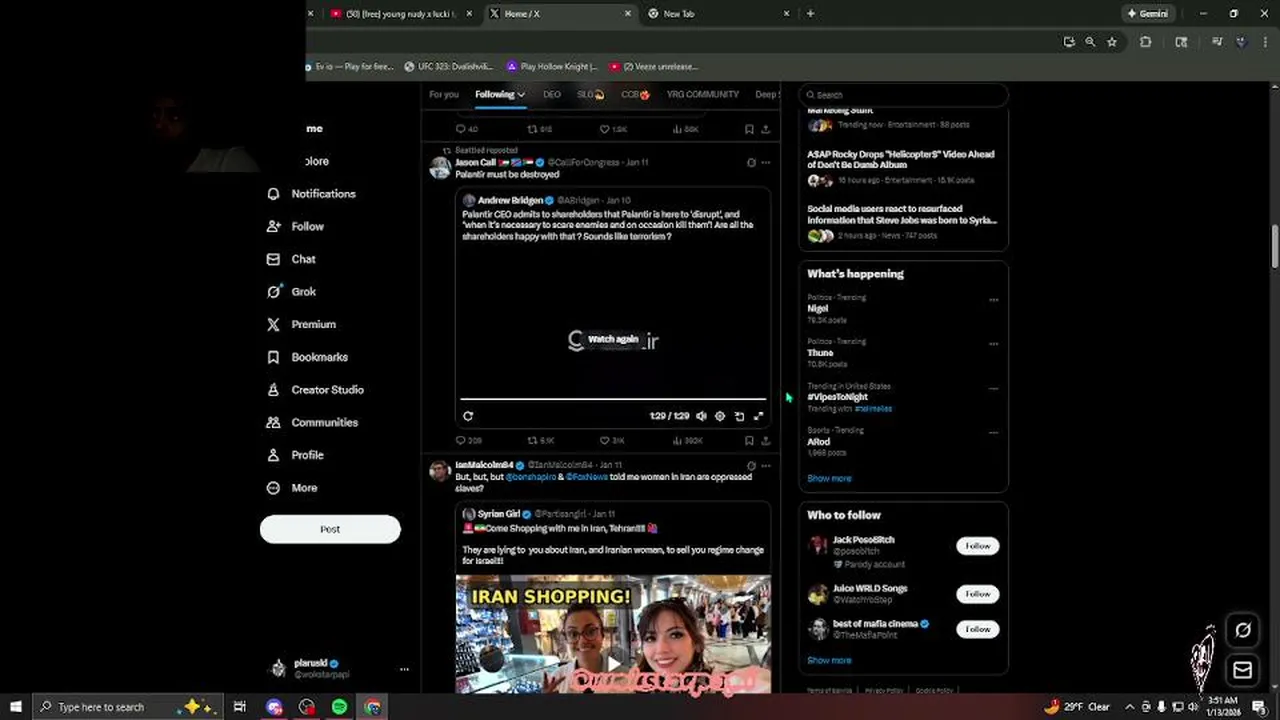This screenshot has width=1280, height=720.
Task: Mute the video with the speaker icon
Action: point(701,416)
